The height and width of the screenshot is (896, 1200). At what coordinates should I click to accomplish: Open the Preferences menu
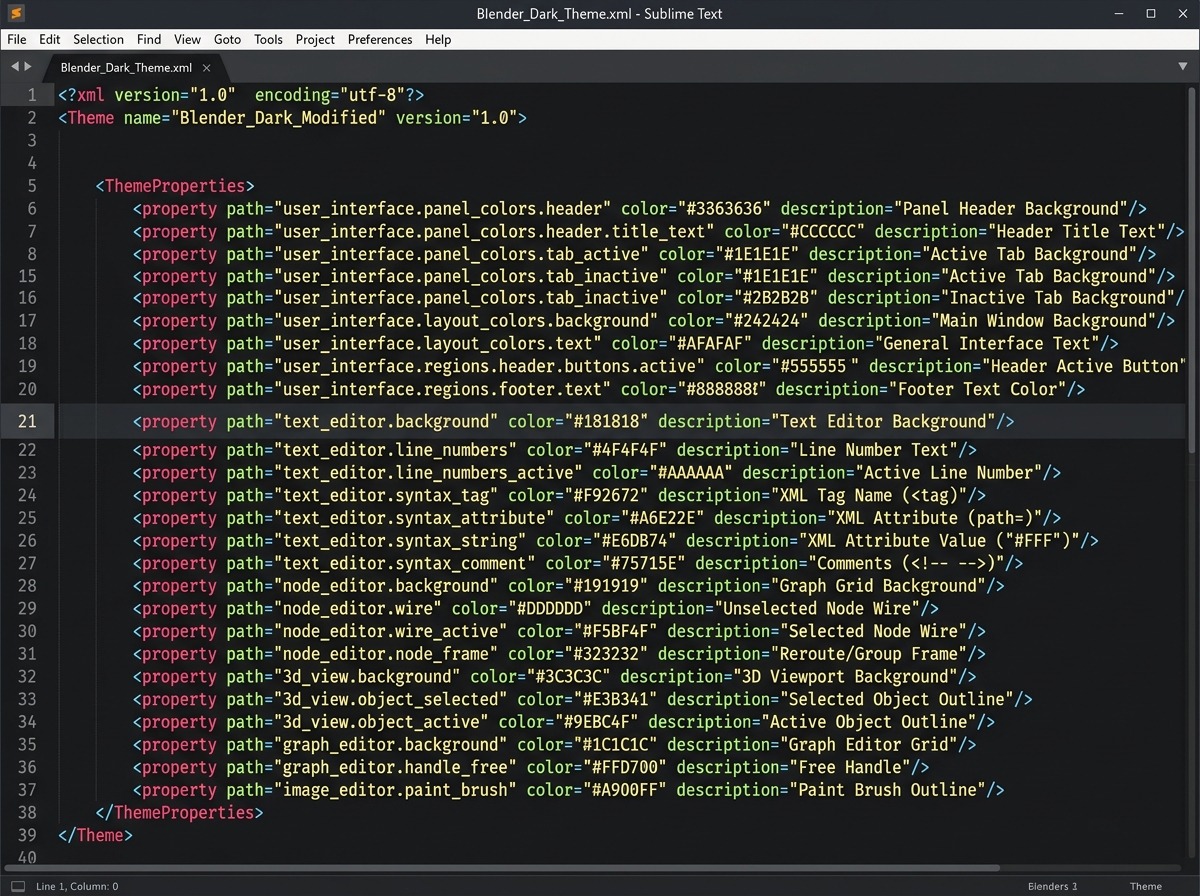pyautogui.click(x=380, y=39)
